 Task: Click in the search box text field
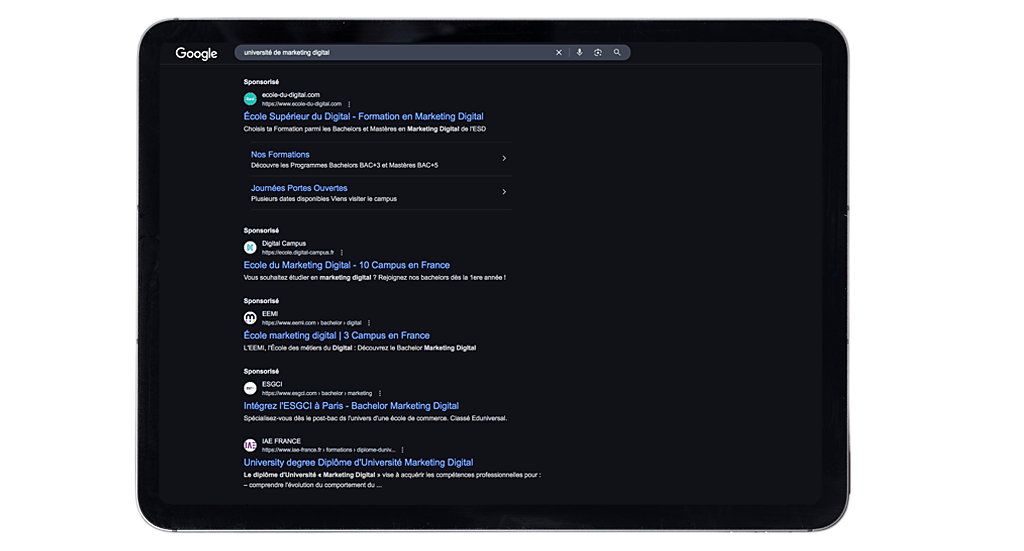[x=390, y=53]
